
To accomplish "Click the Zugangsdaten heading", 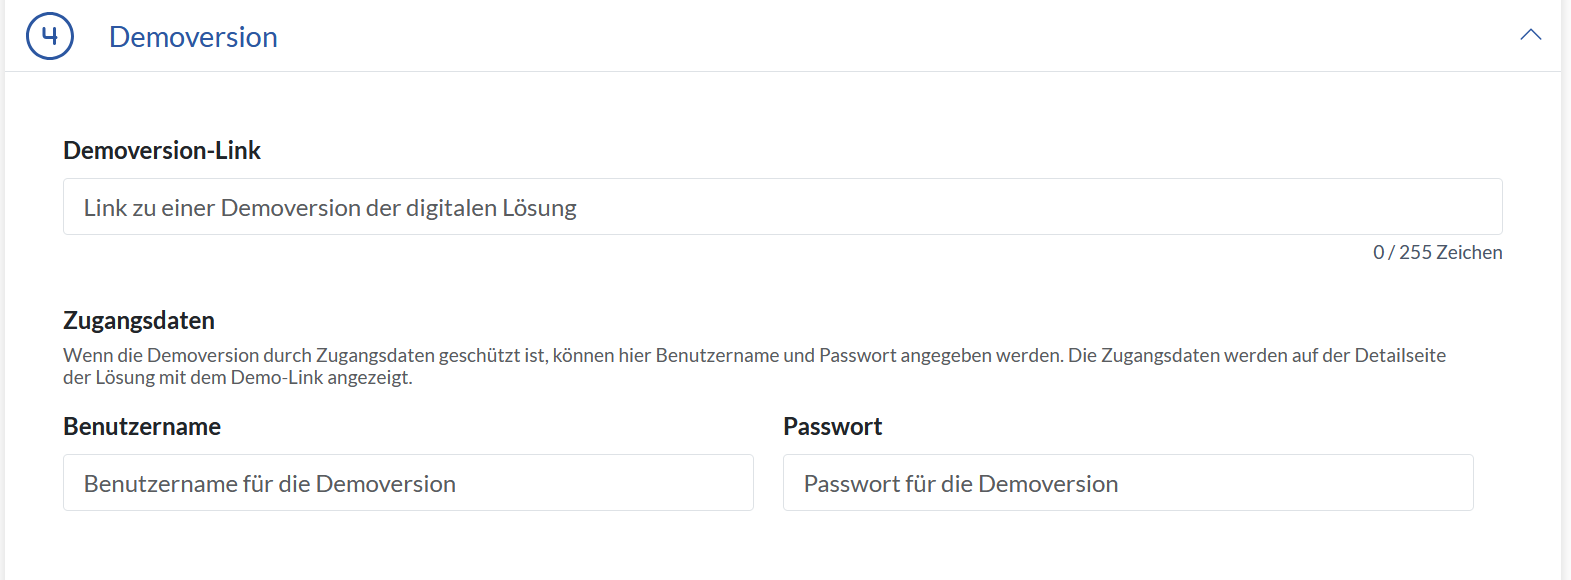I will (x=139, y=320).
